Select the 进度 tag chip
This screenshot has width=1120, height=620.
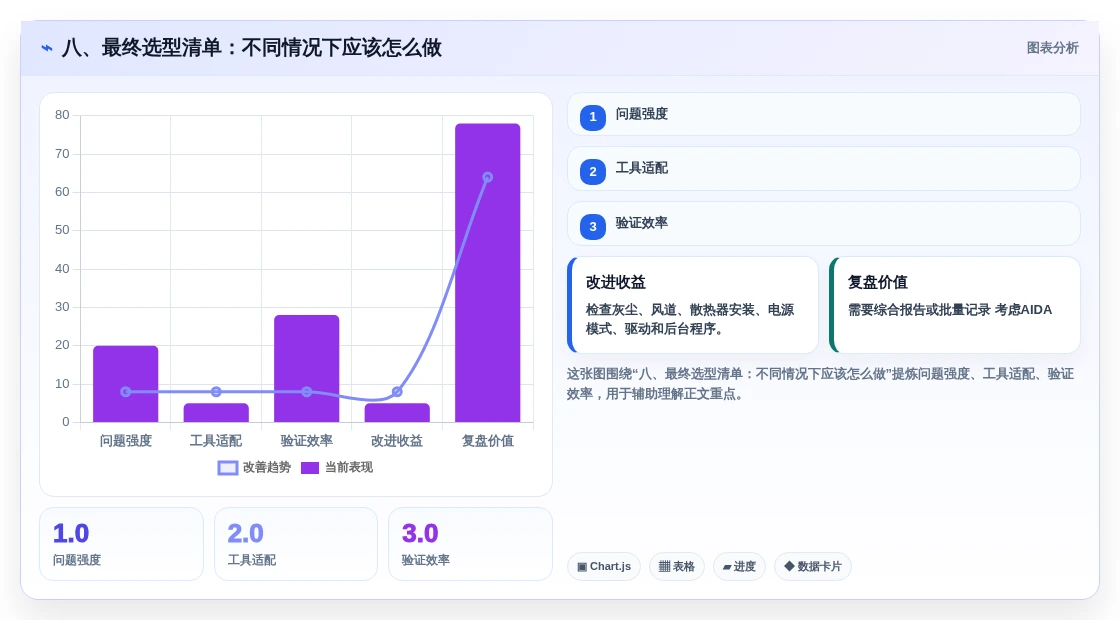click(739, 566)
